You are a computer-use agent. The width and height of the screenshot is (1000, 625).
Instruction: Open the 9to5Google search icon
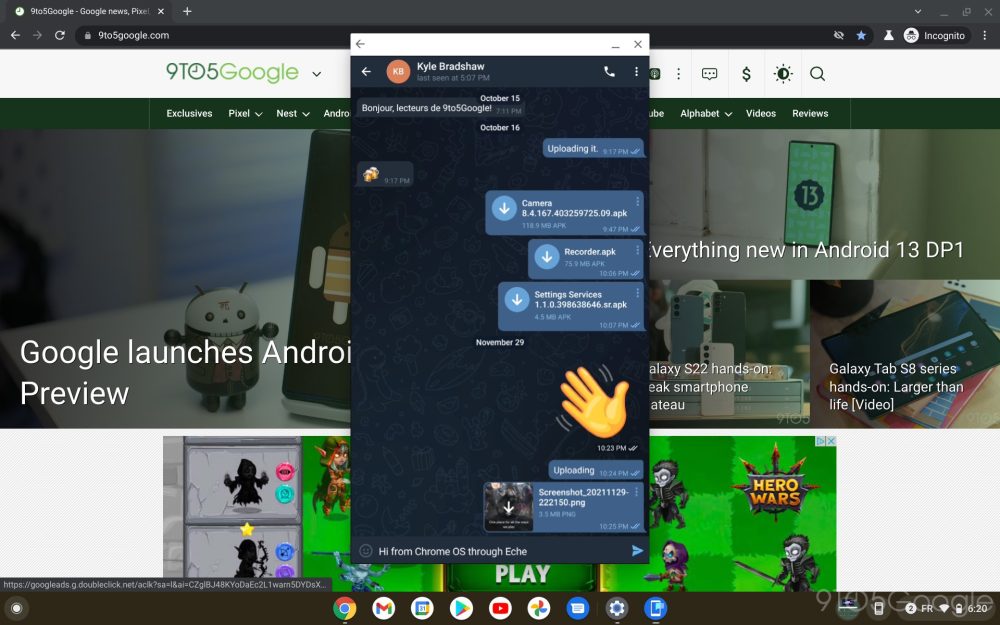[x=817, y=74]
